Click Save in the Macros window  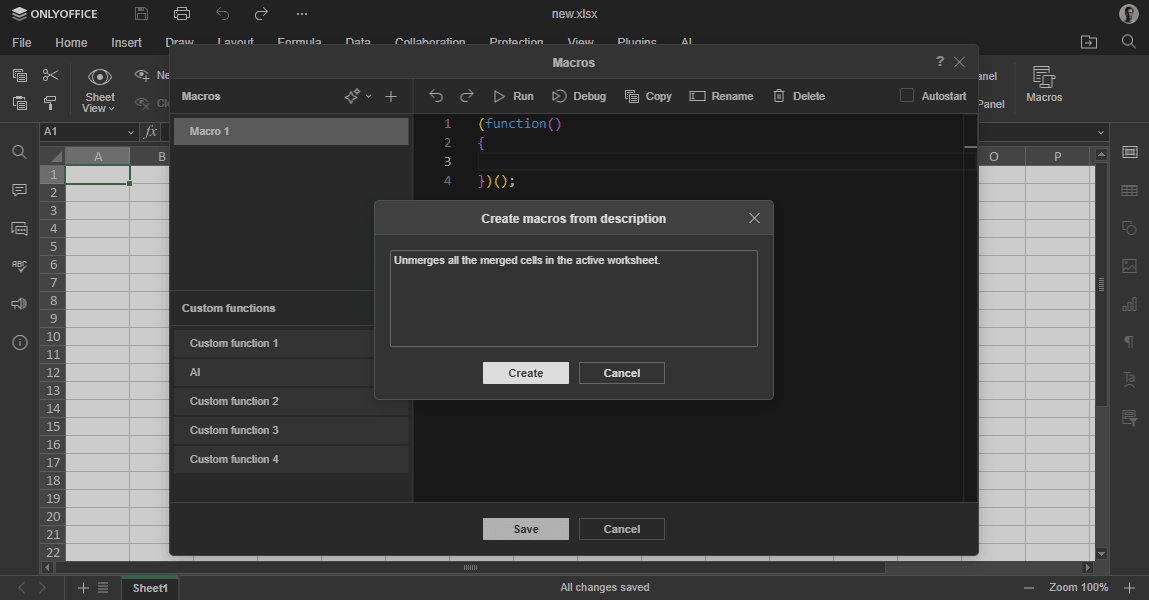(x=525, y=529)
